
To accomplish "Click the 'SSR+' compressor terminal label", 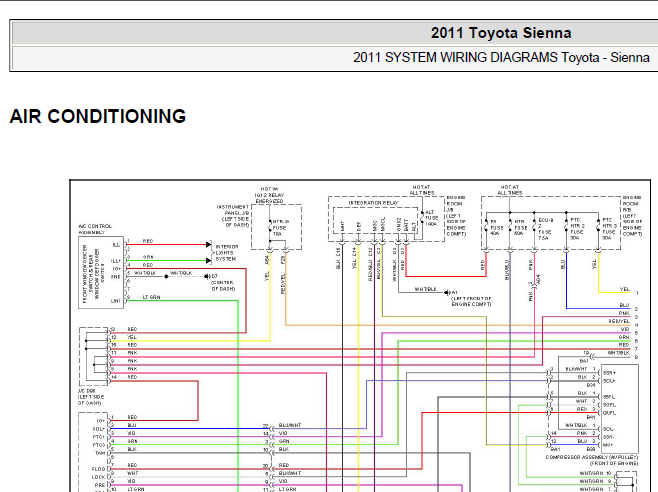I will (x=609, y=373).
